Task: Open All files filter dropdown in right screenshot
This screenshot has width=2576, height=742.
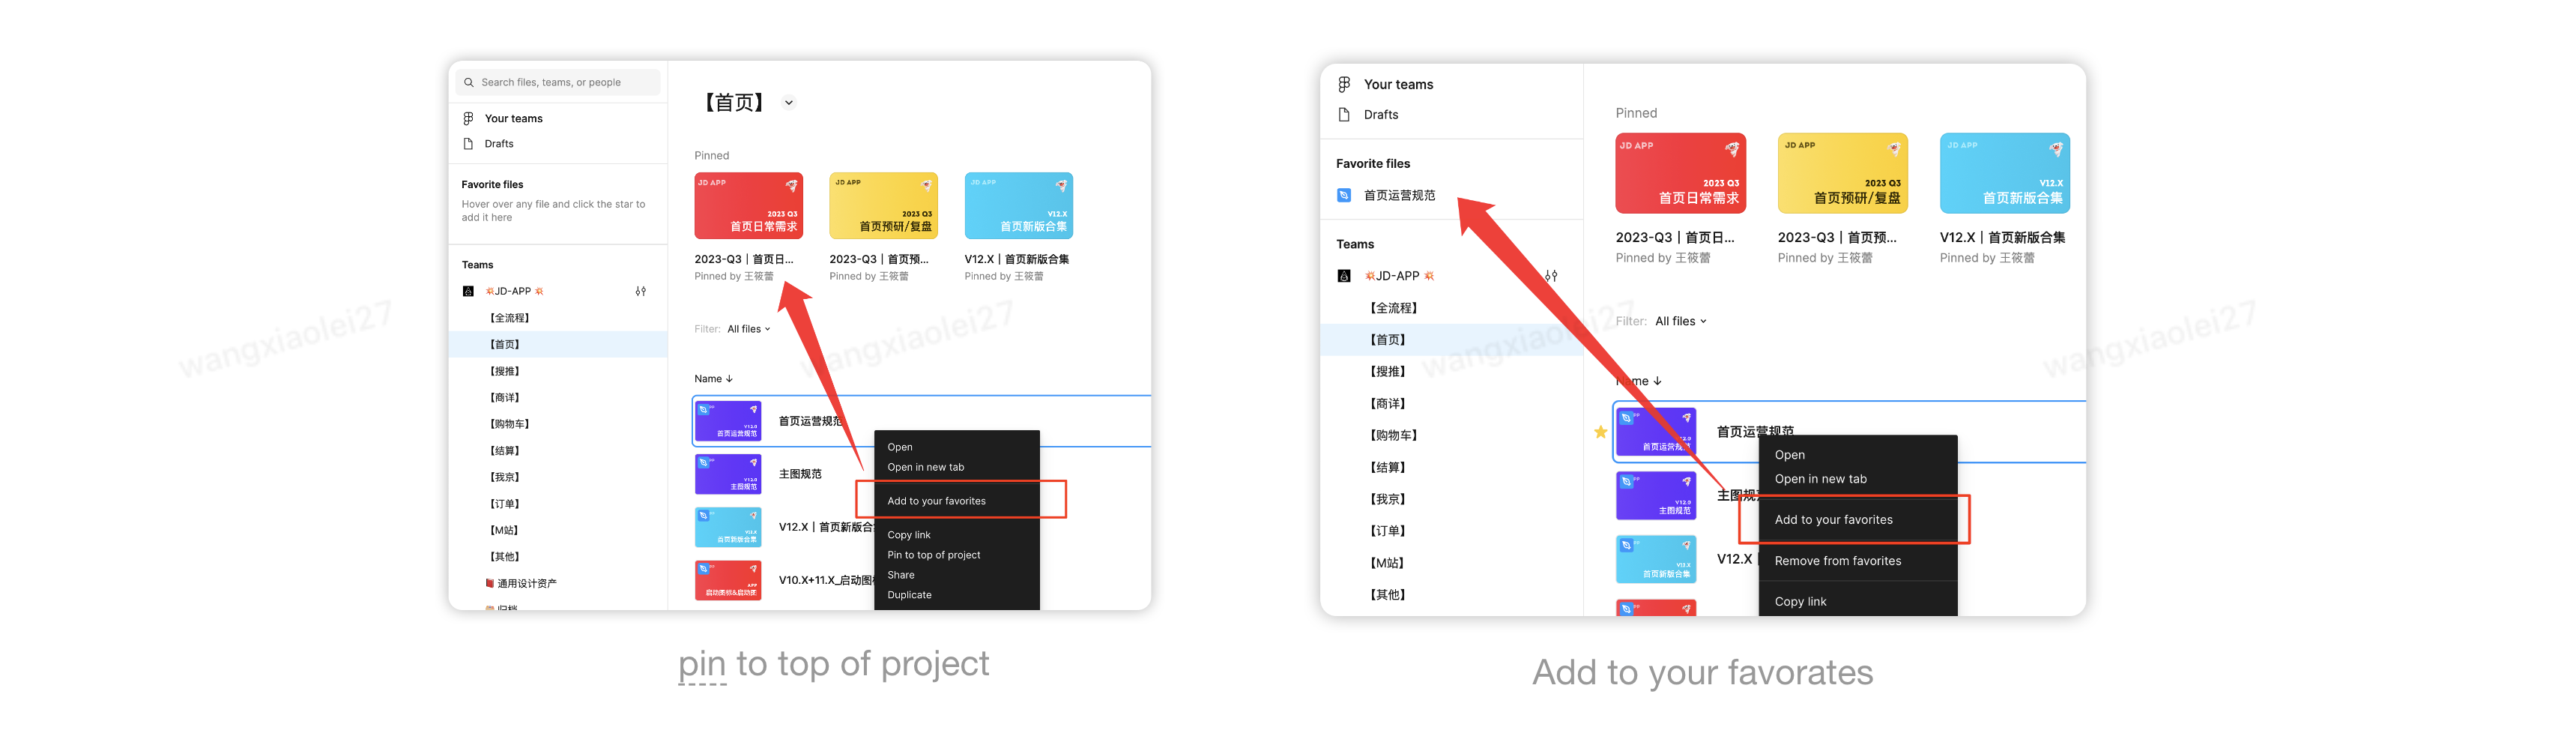Action: point(1681,322)
